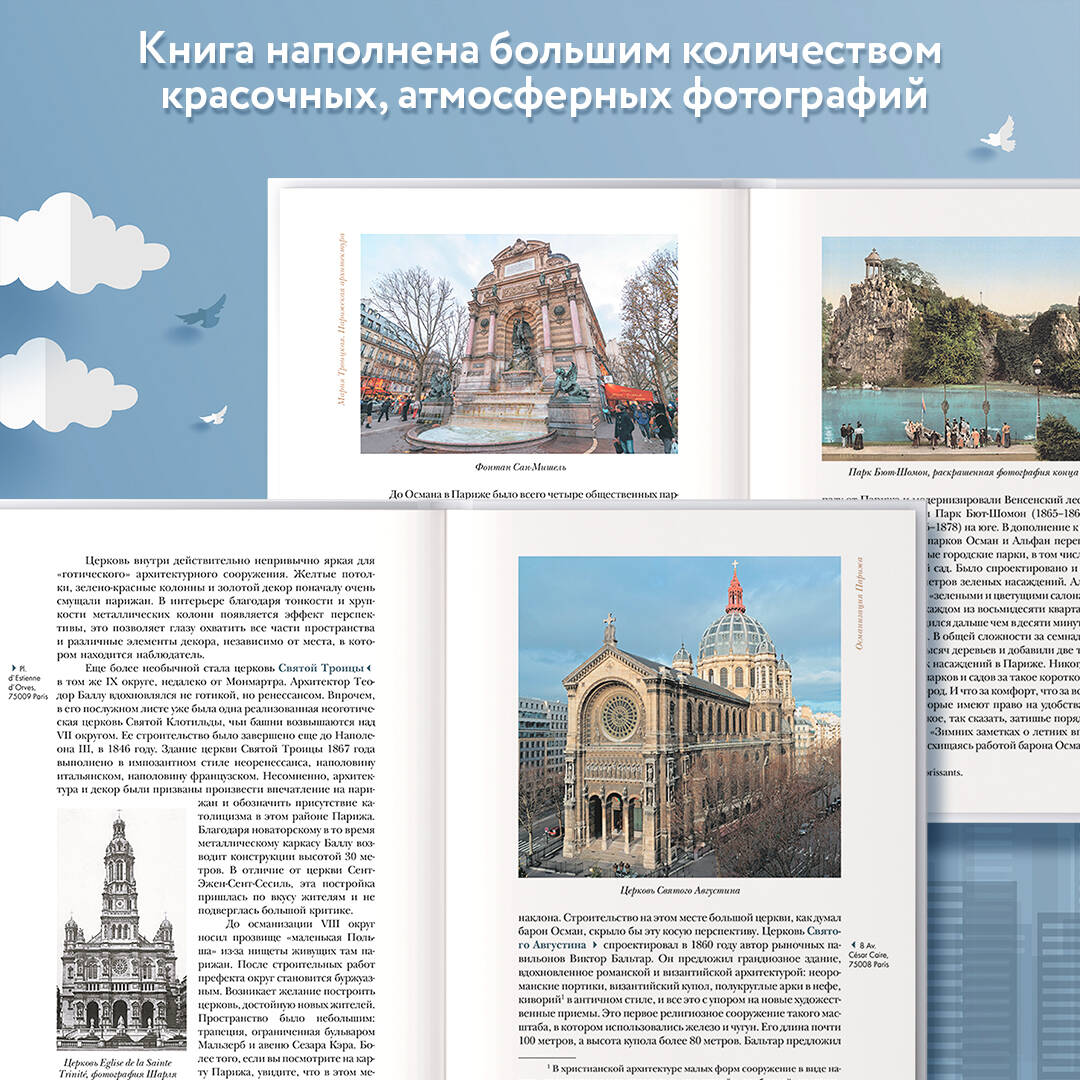Click the blue arrow marker after "Святой Троицы"
Screen dimensions: 1080x1080
tap(368, 667)
